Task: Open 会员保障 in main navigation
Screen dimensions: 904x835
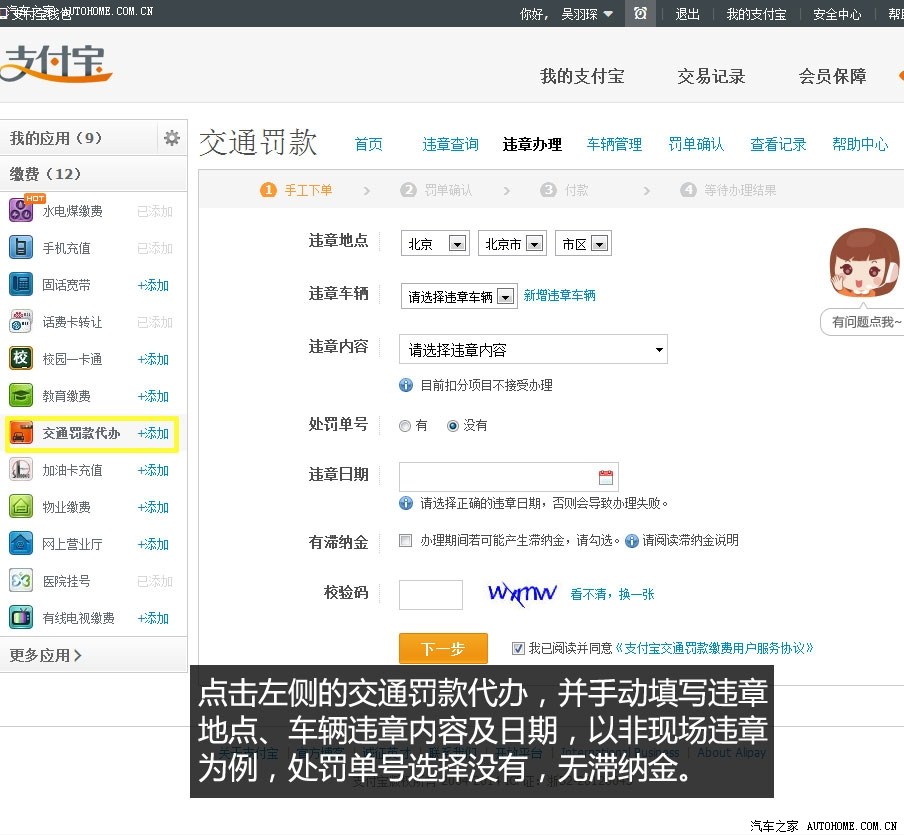Action: pos(832,76)
